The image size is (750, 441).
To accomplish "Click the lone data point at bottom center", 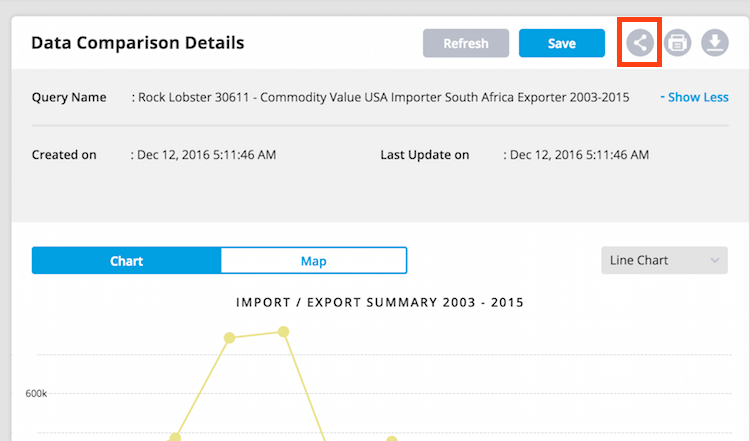I will 392,439.
